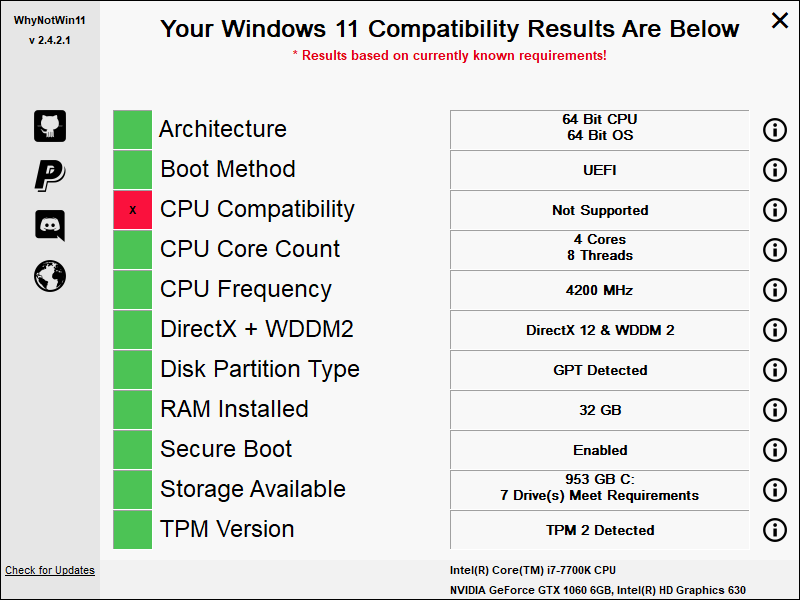Click info icon for RAM Installed
This screenshot has width=800, height=600.
point(775,410)
